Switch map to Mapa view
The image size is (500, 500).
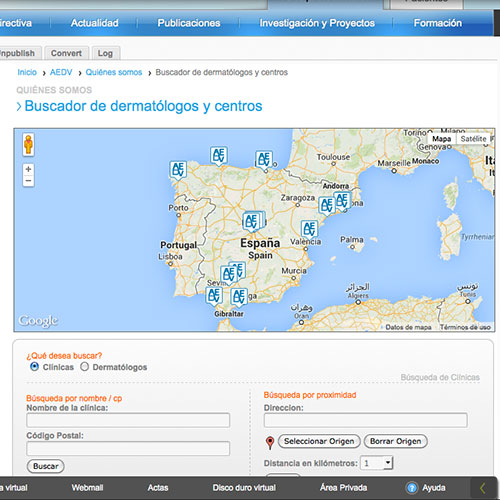(x=442, y=139)
